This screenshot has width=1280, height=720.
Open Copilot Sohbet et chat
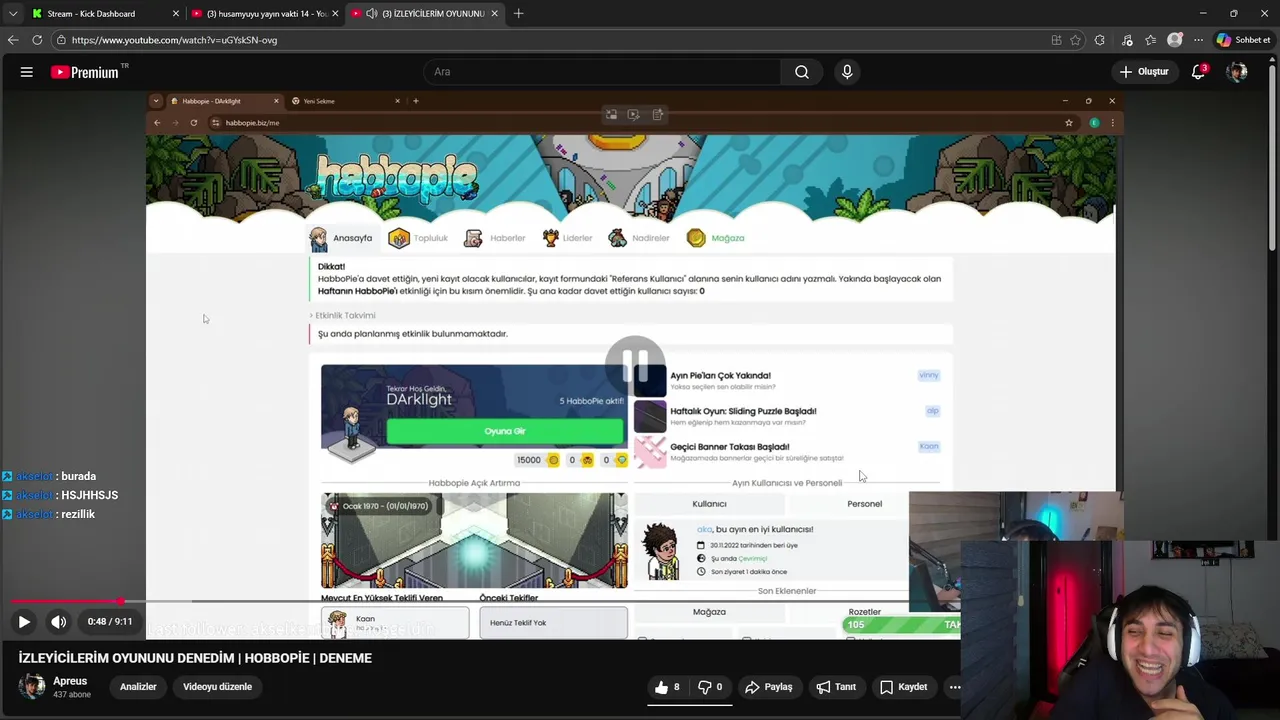click(1244, 40)
